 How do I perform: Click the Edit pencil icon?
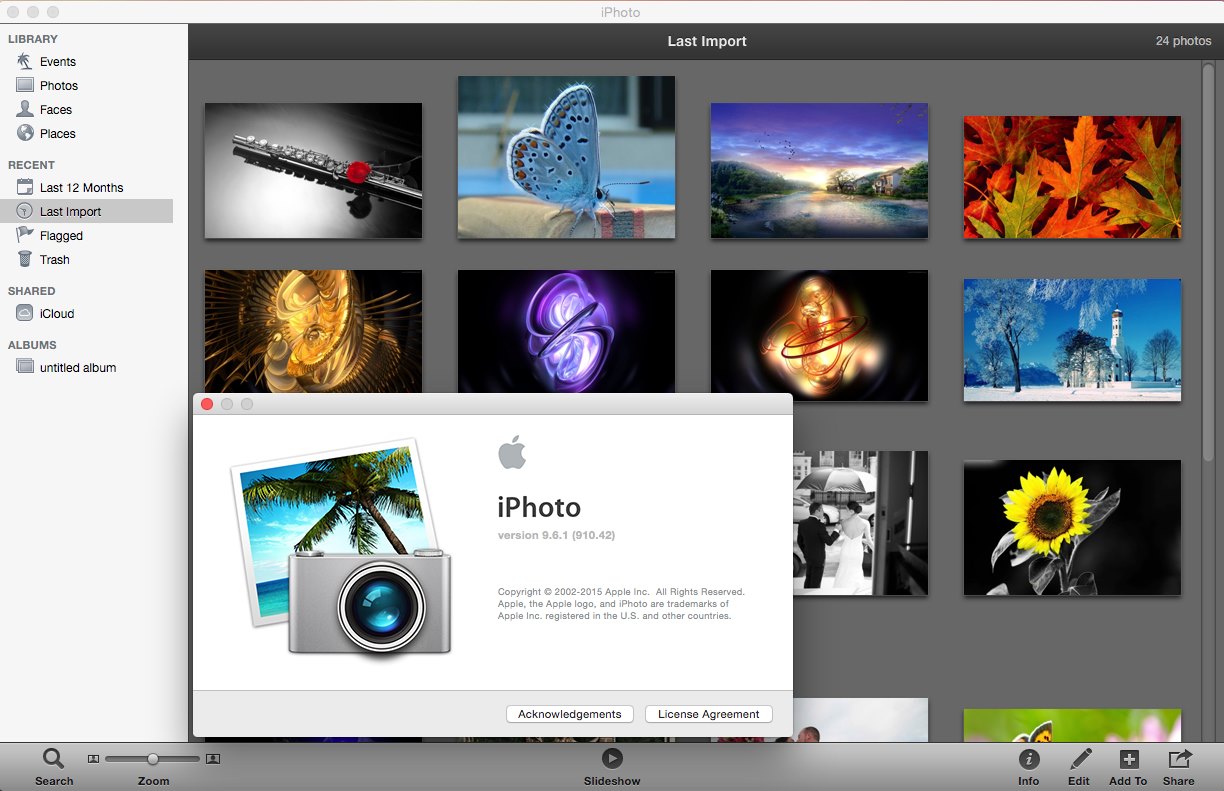[1079, 759]
